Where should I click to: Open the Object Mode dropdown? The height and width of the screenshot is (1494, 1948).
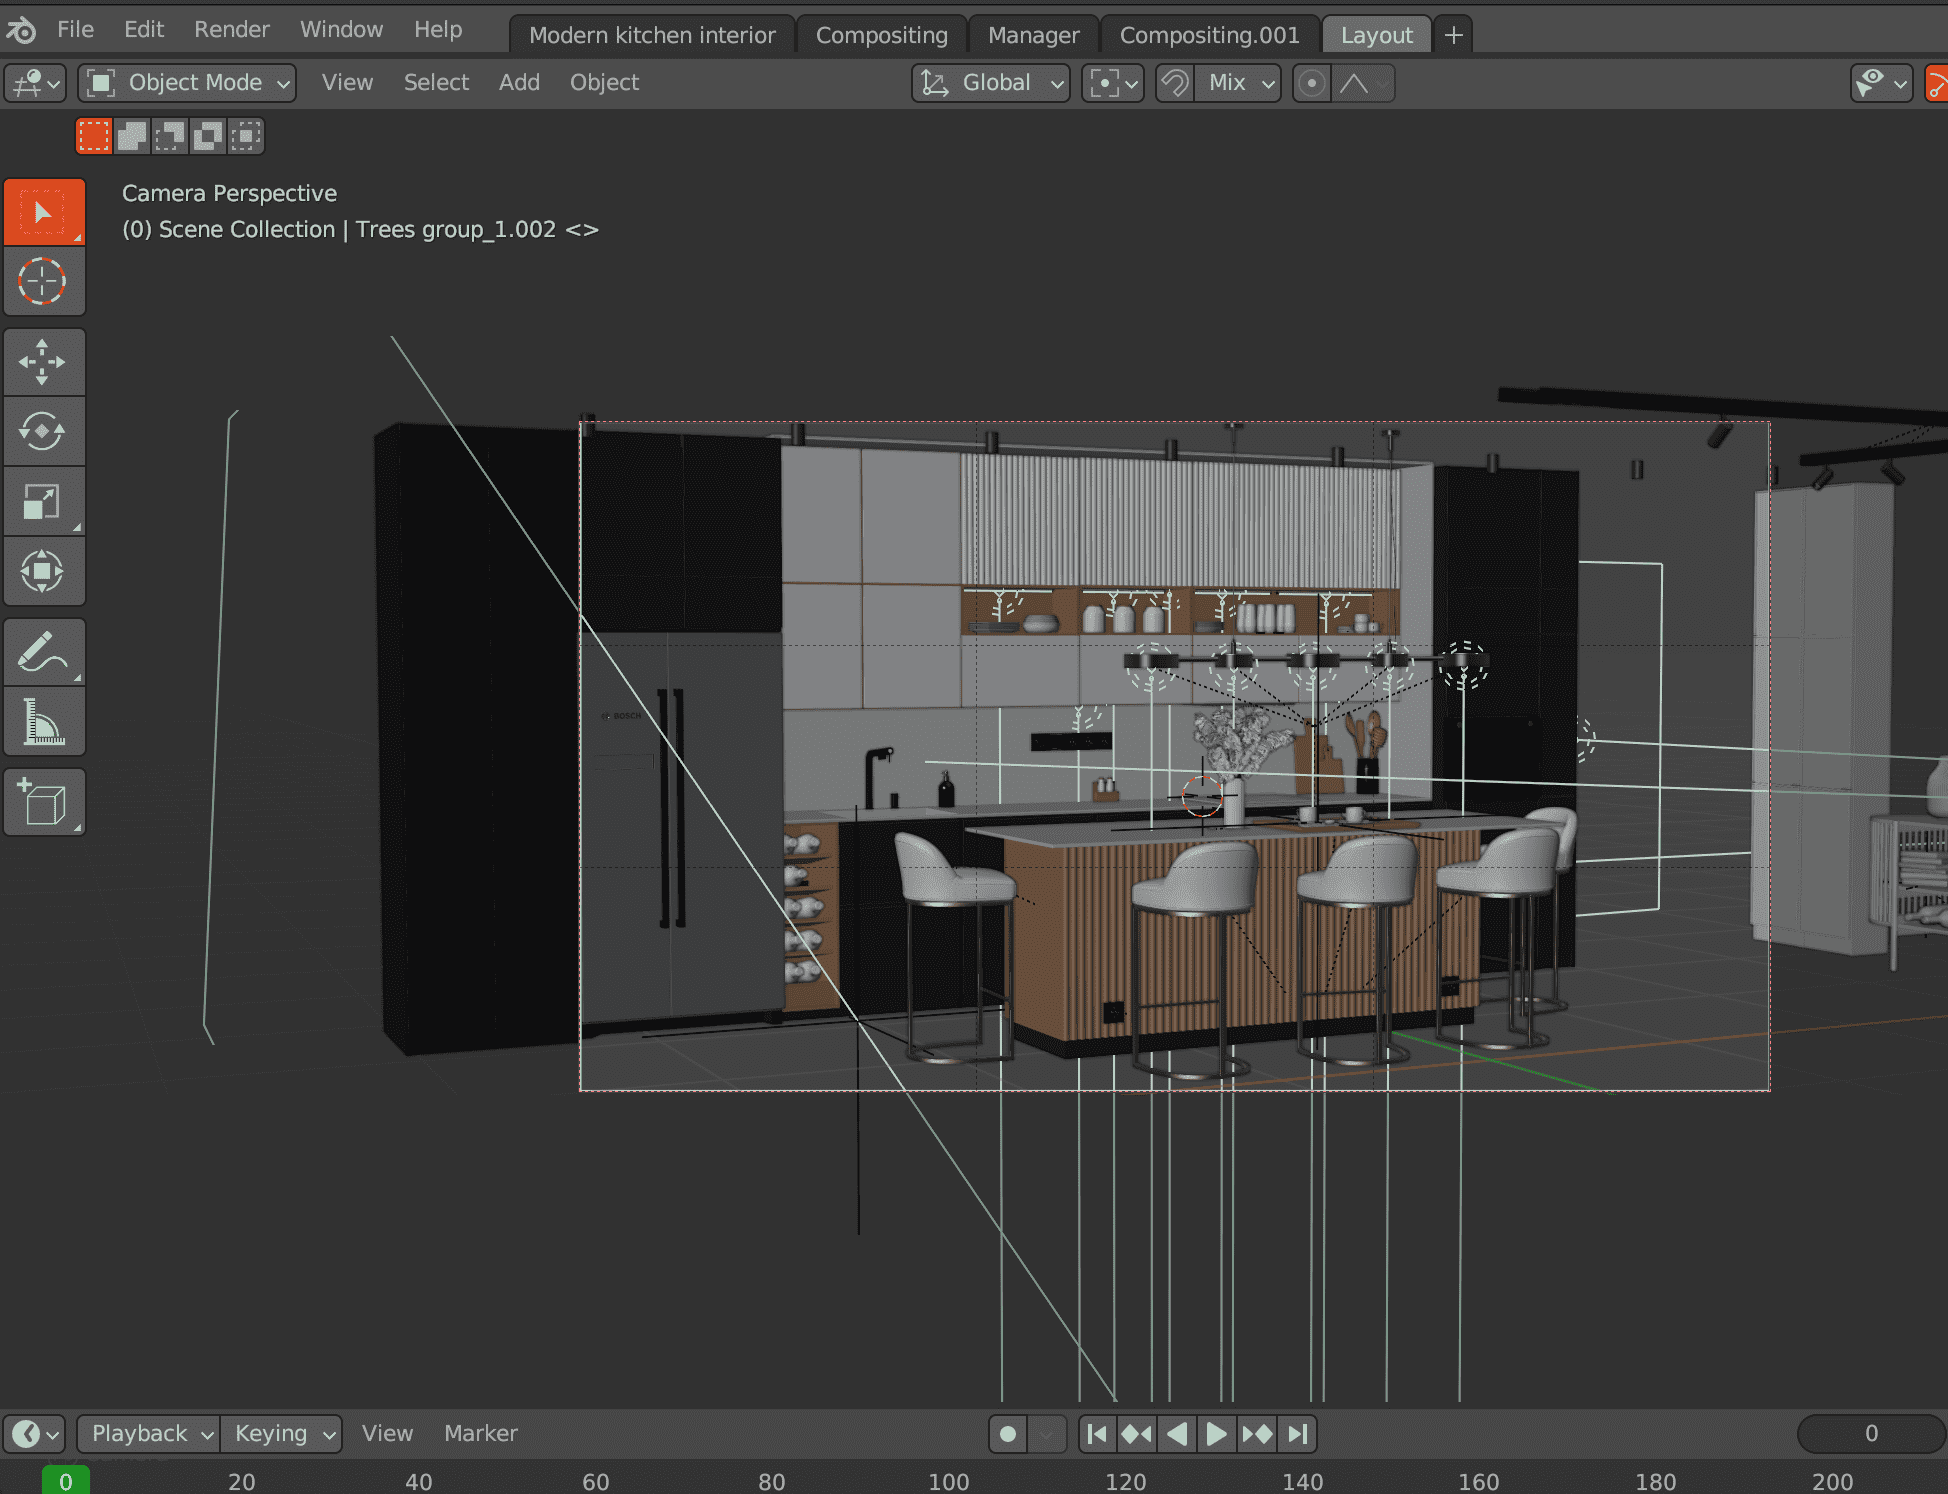(x=188, y=83)
